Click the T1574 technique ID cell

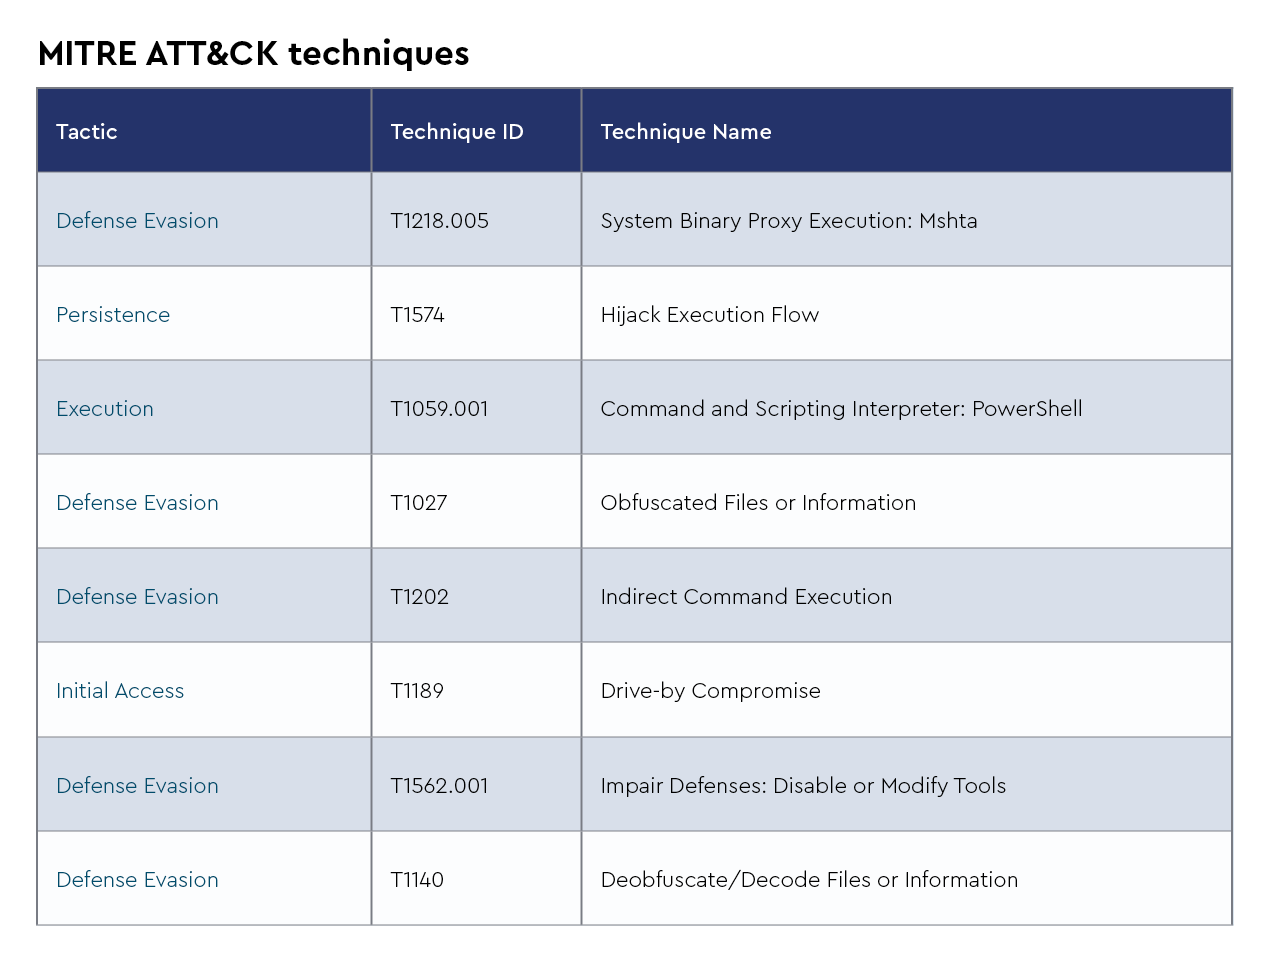pos(417,315)
